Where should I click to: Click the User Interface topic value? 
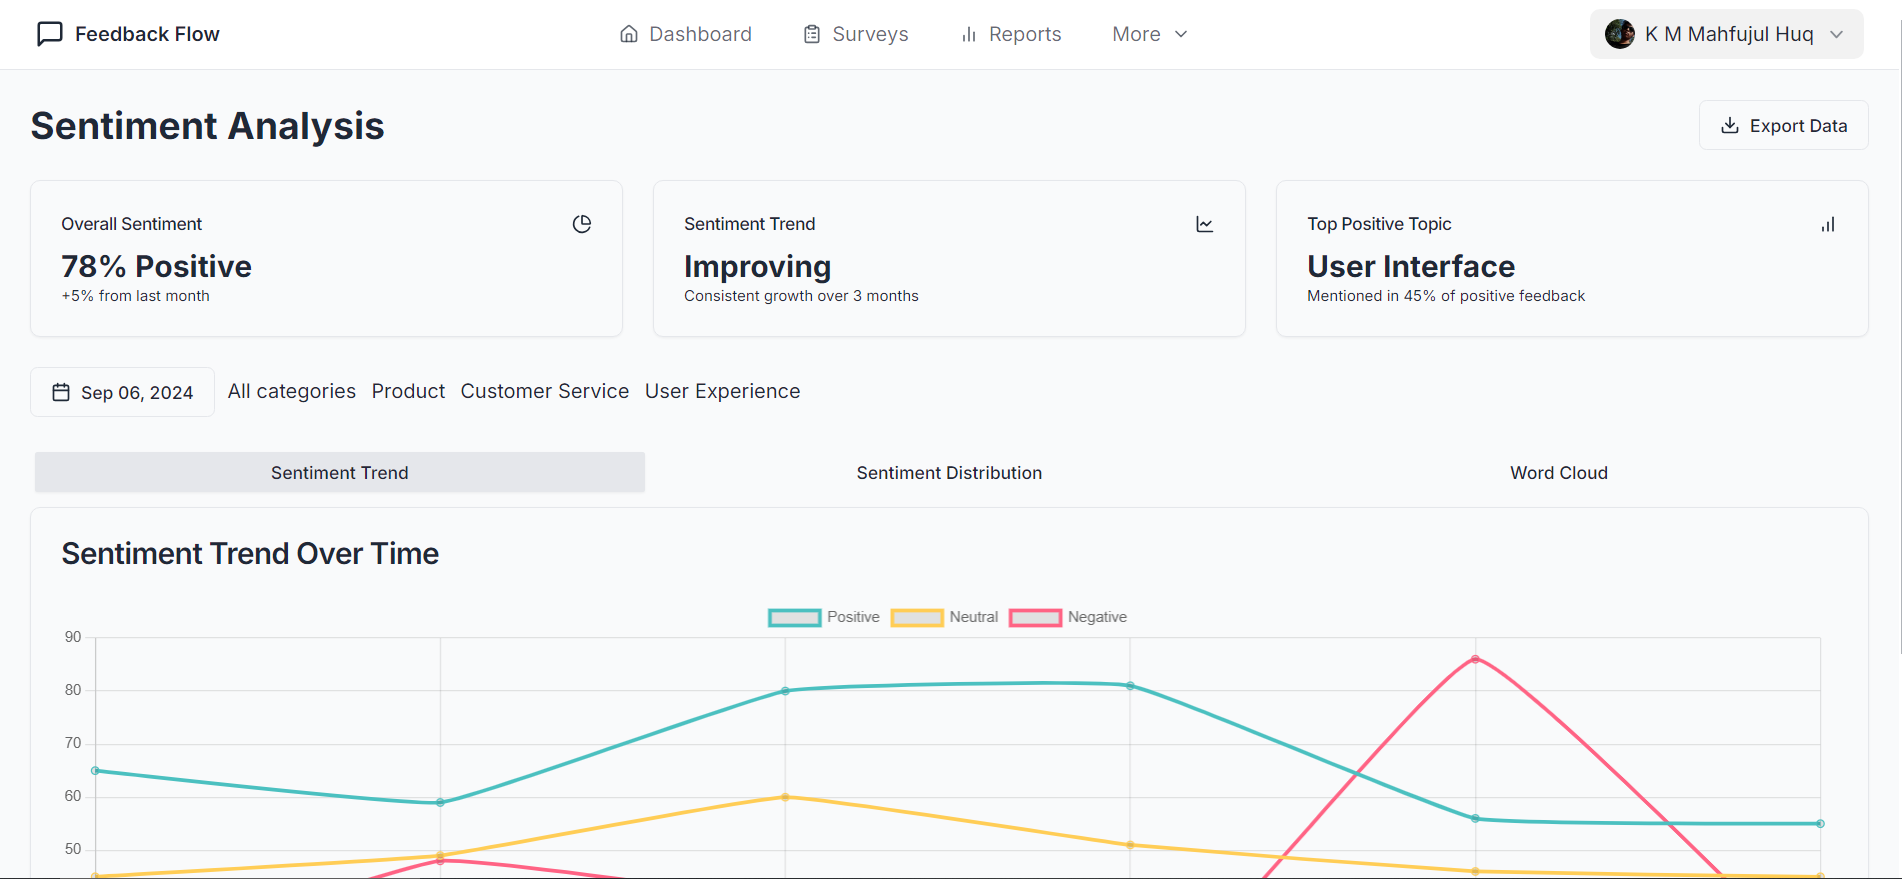click(x=1411, y=267)
